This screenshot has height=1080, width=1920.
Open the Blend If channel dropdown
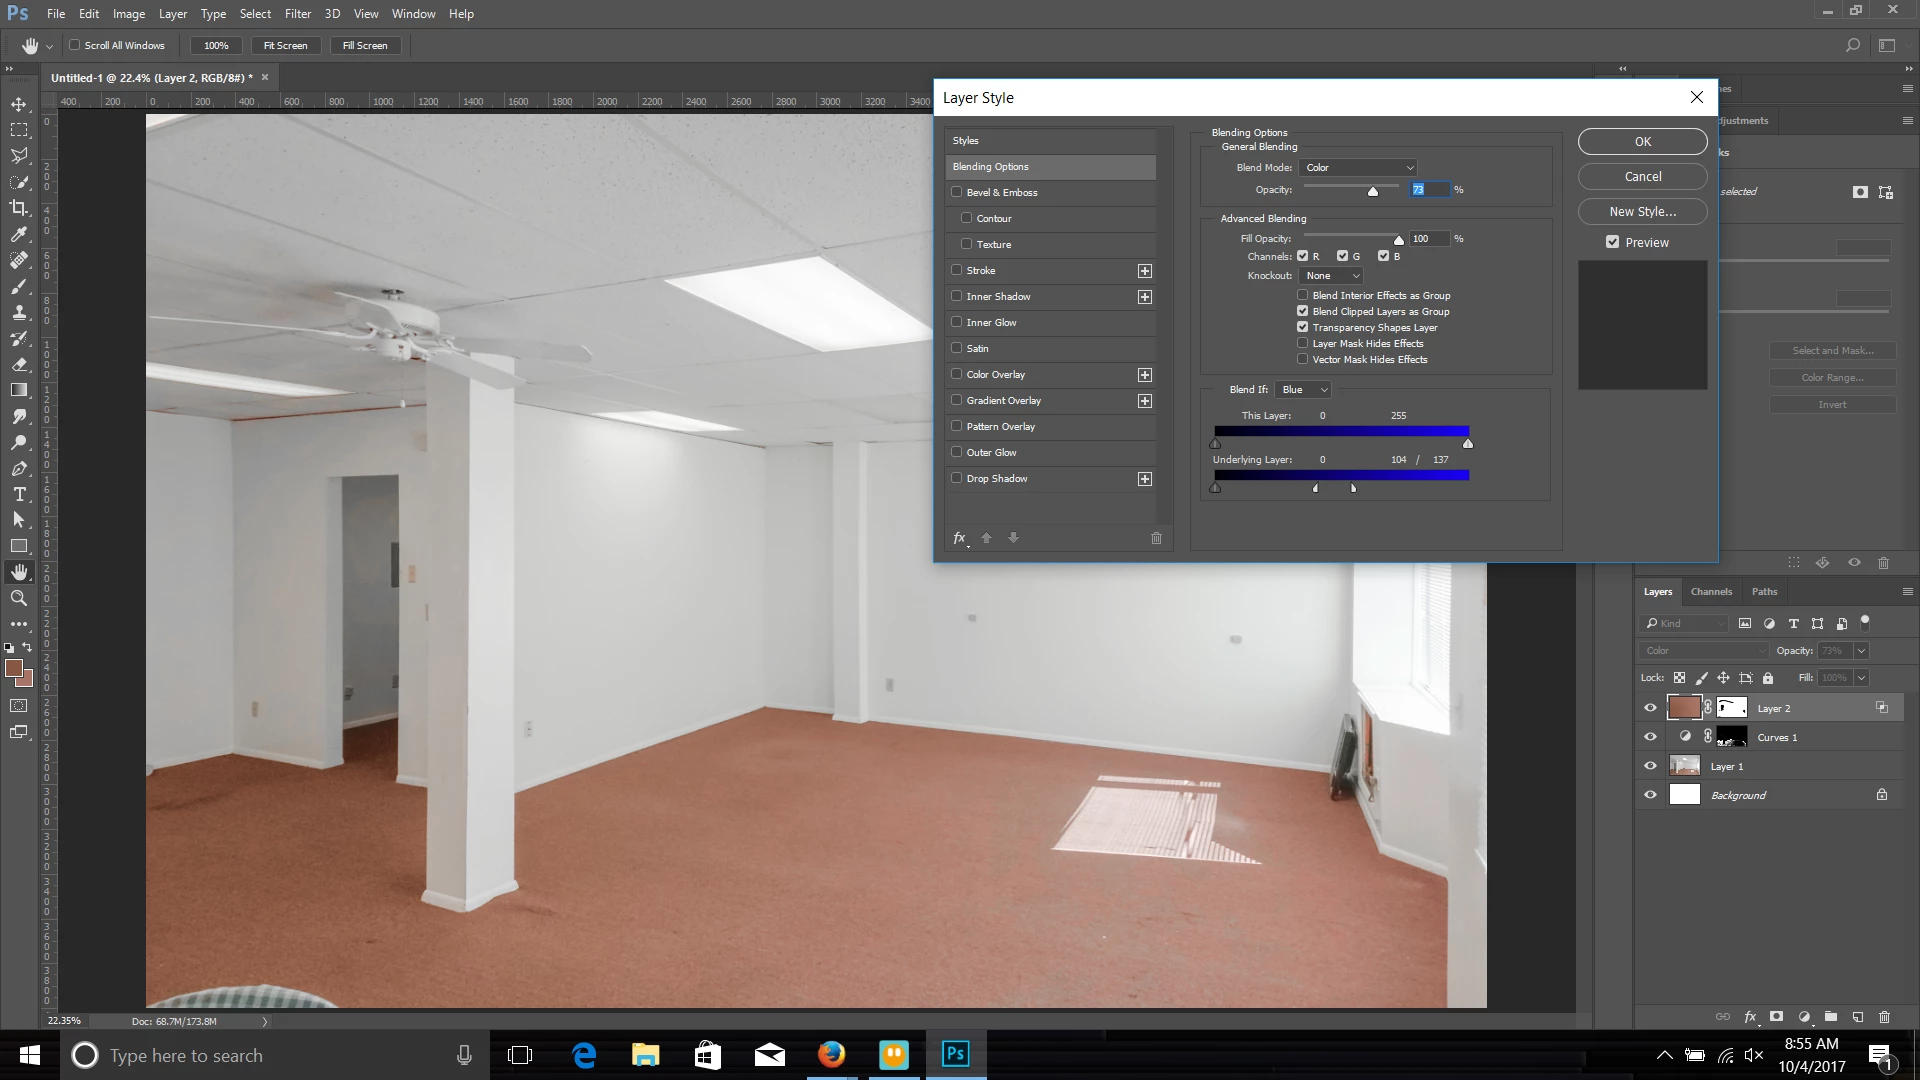[x=1303, y=390]
